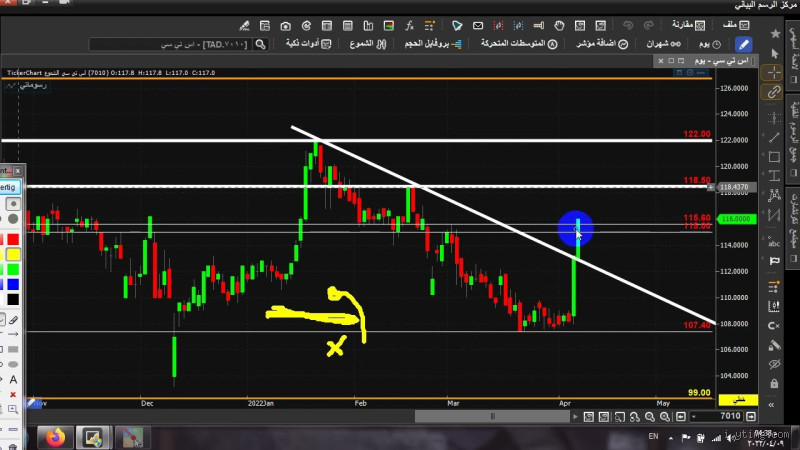Click the أدوات ذكية smart tools button
This screenshot has height=450, width=800.
(303, 44)
